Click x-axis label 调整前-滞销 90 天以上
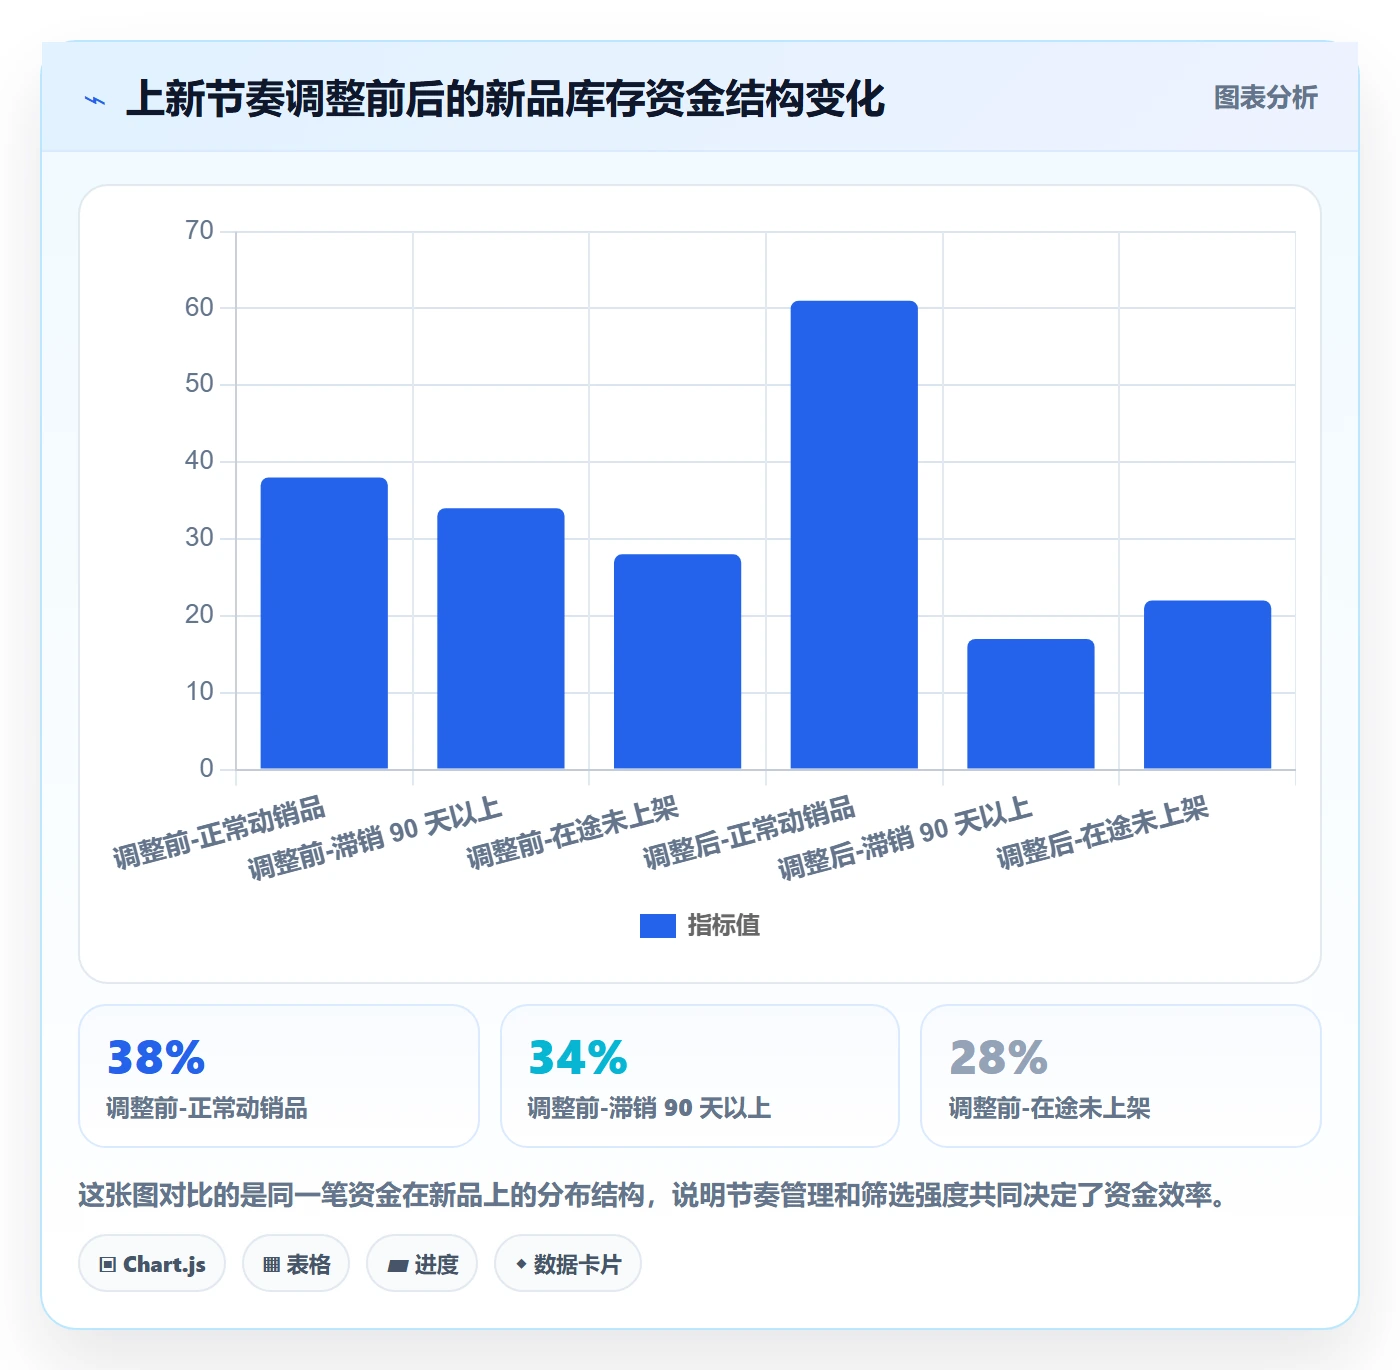1400x1370 pixels. click(374, 838)
